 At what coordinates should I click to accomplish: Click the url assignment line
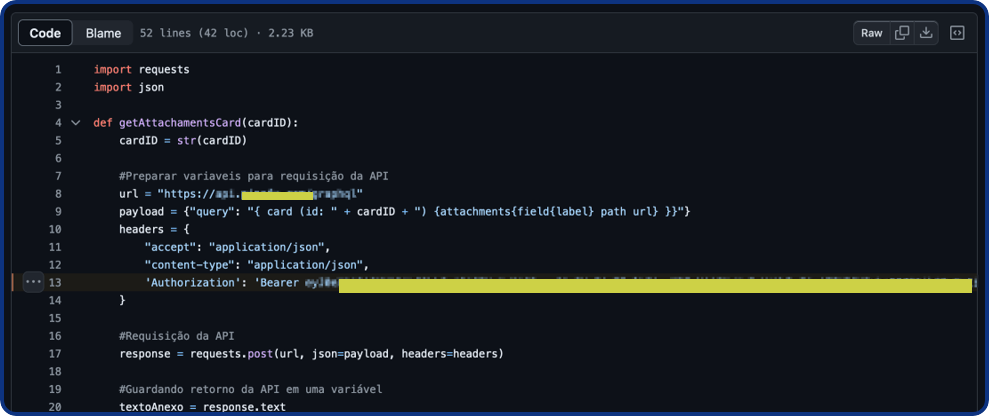pyautogui.click(x=242, y=194)
